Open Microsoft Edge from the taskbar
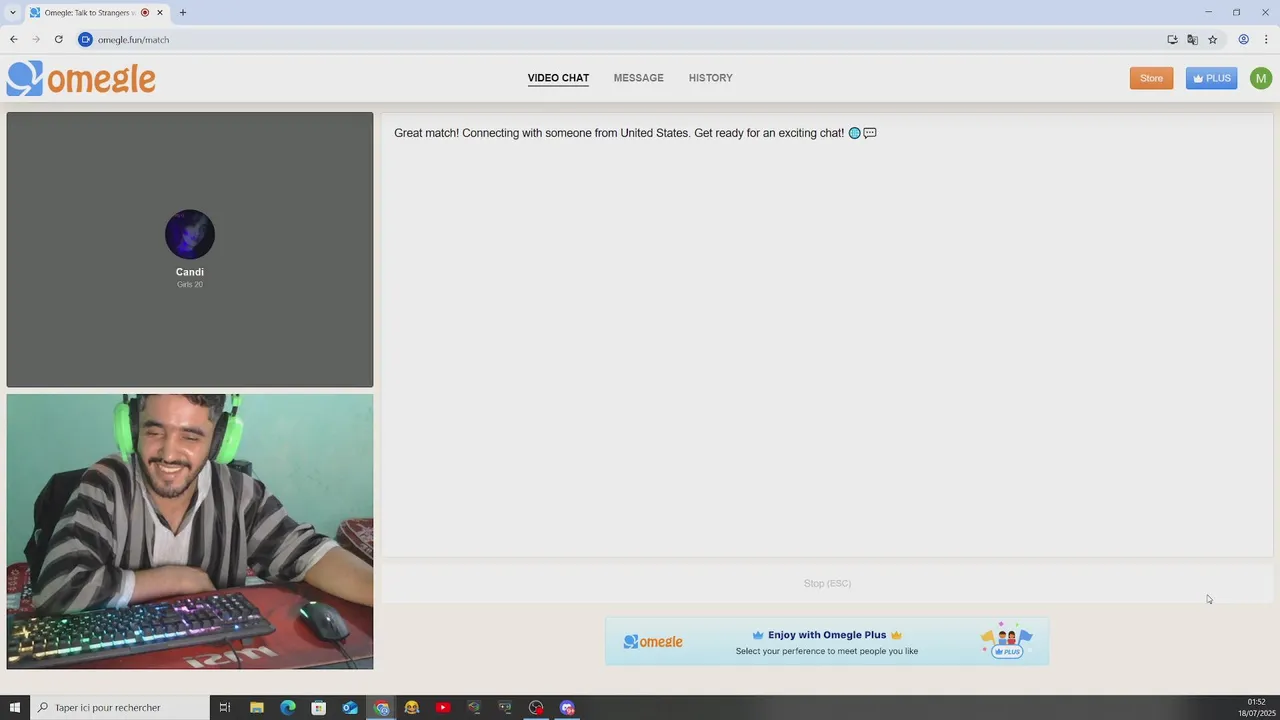This screenshot has height=720, width=1280. point(288,708)
